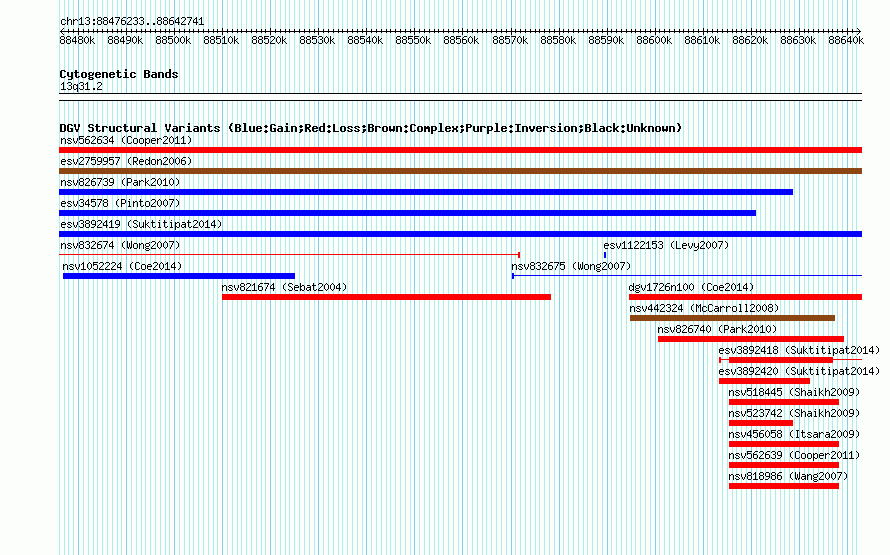Open the nsv456058 (Itsara2009) label

pyautogui.click(x=794, y=434)
